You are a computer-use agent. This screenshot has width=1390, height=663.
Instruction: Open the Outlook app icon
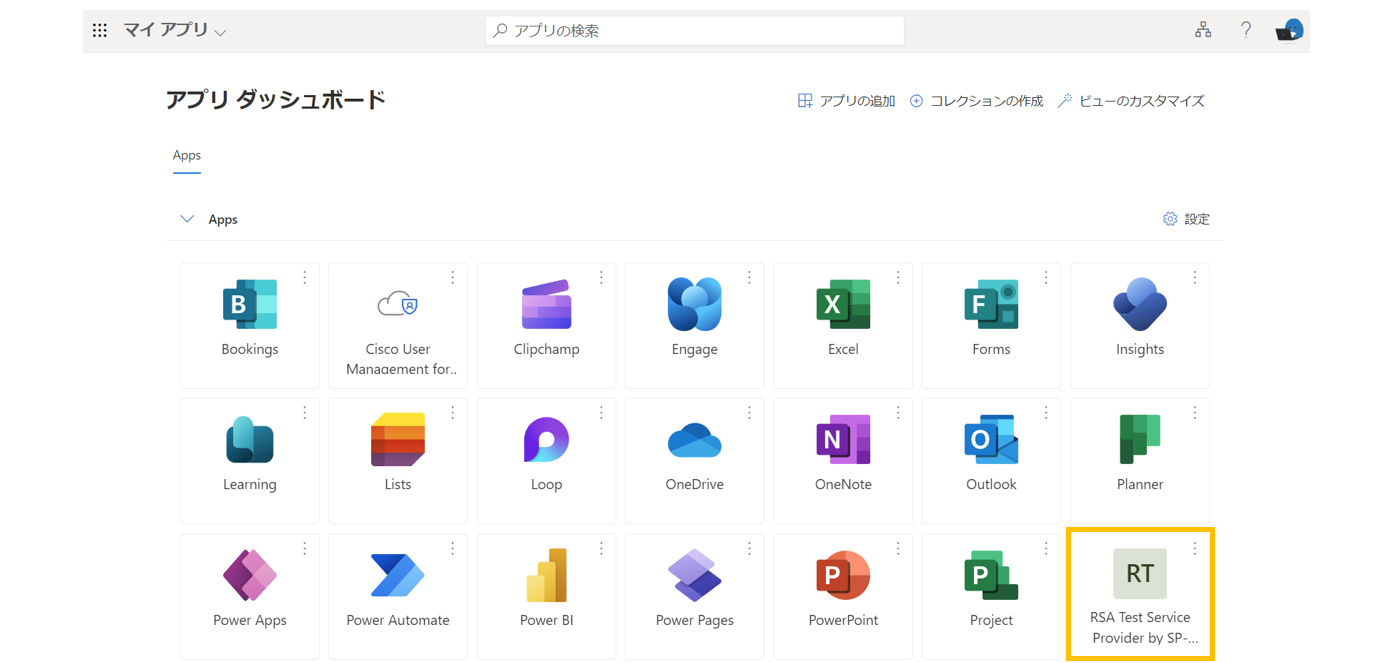tap(991, 439)
